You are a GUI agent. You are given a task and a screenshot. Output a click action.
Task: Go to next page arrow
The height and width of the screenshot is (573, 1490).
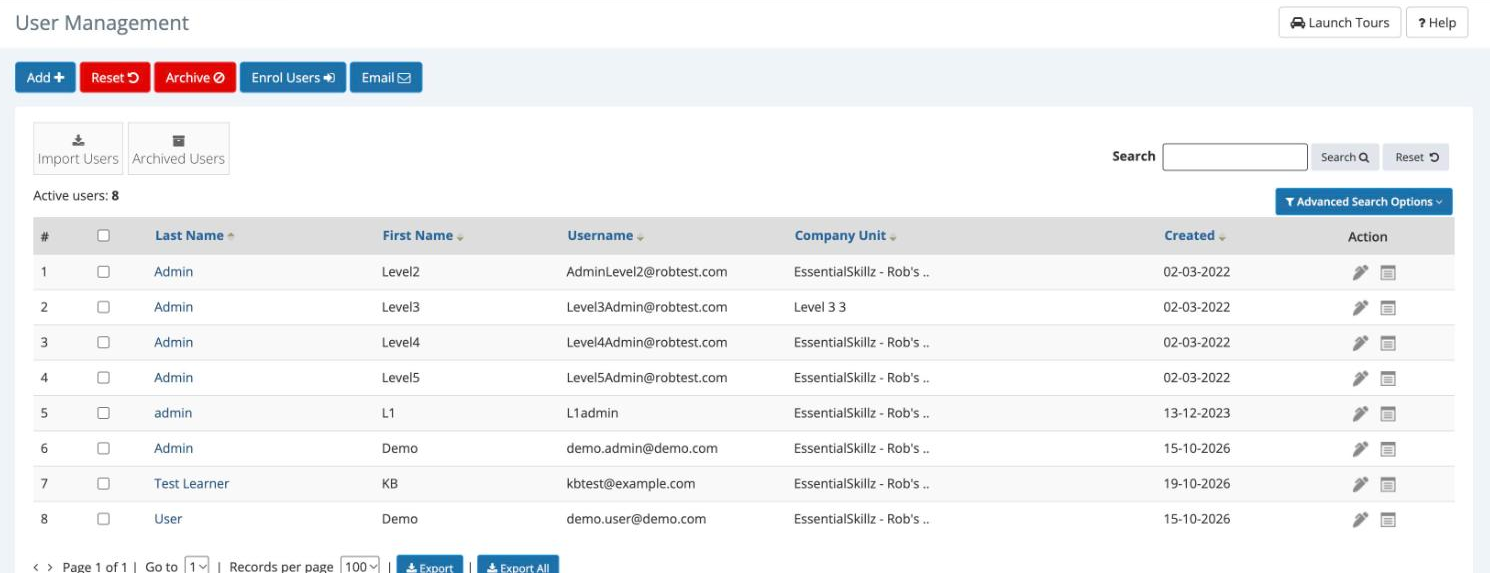click(x=51, y=567)
